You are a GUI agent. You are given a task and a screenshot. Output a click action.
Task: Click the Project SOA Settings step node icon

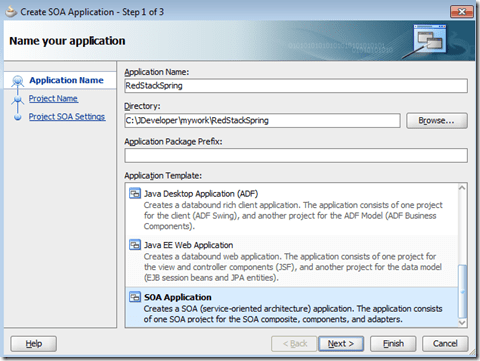coord(18,117)
